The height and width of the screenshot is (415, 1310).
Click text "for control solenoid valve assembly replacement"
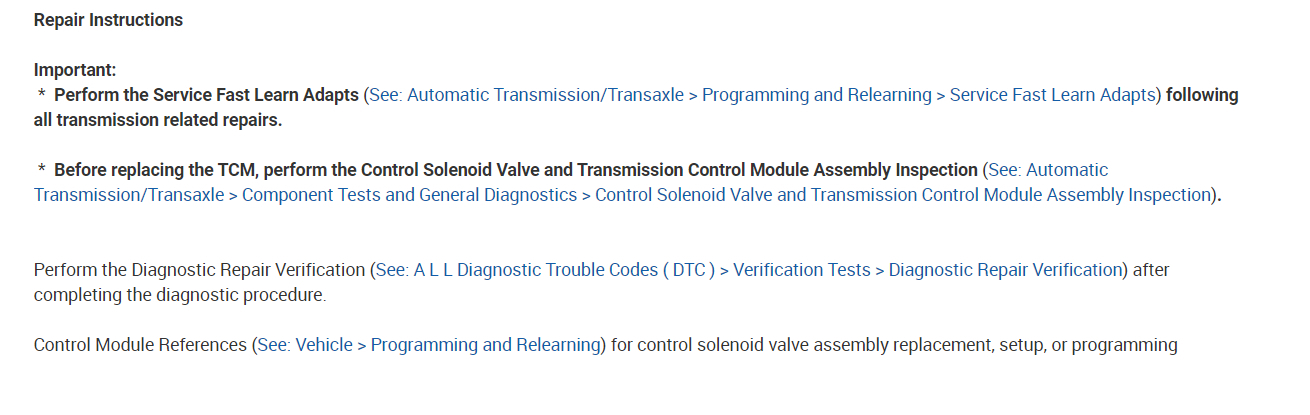(x=810, y=345)
